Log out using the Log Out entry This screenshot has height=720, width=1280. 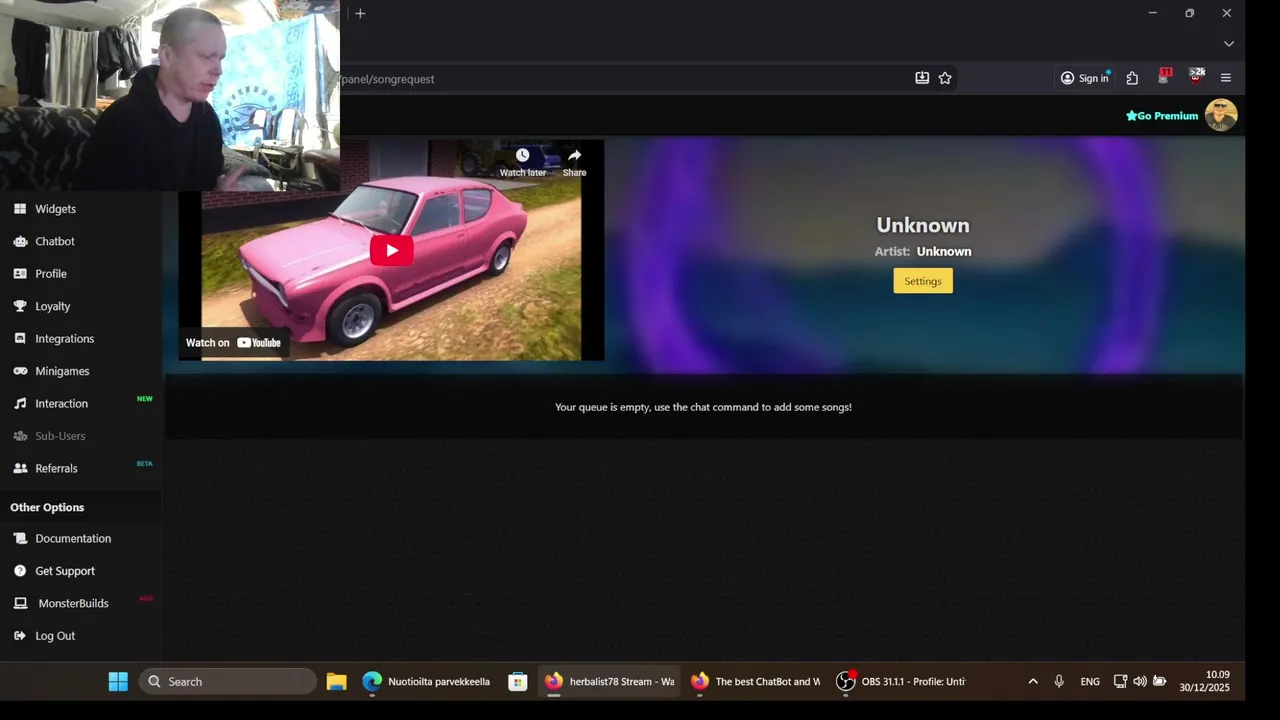(55, 636)
